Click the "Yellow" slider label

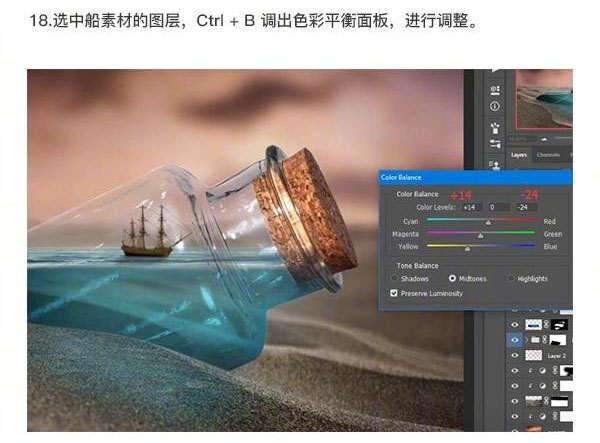[408, 246]
